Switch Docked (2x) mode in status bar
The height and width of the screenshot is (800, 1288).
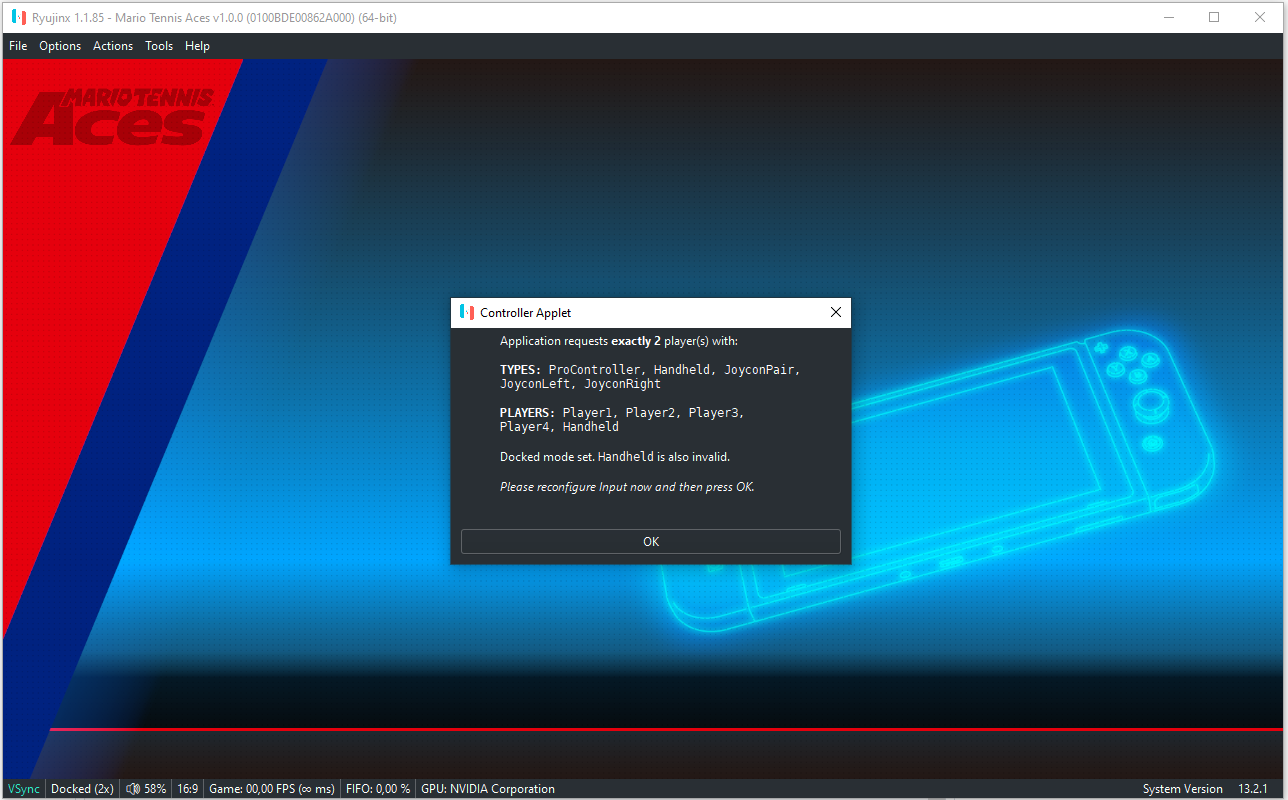(82, 789)
